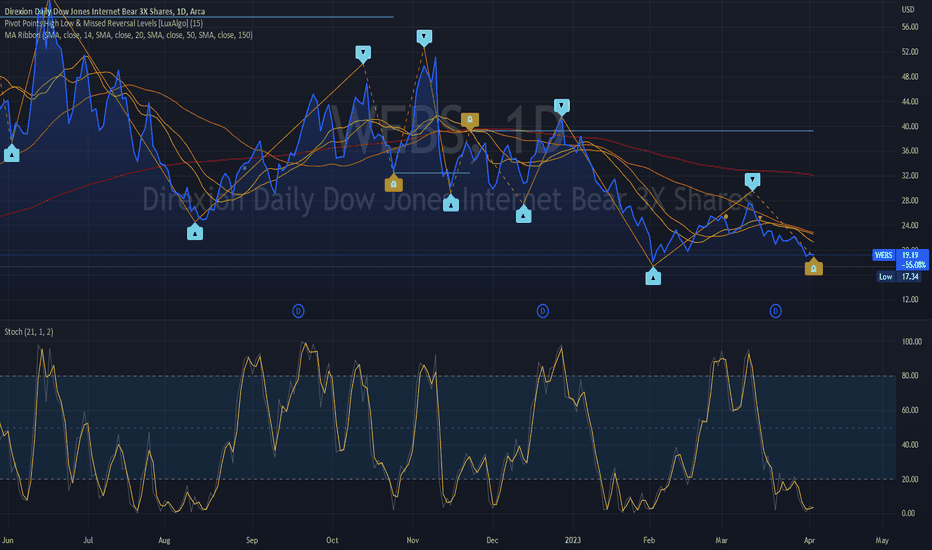932x550 pixels.
Task: Click the 56.00 price scale value
Action: (909, 27)
